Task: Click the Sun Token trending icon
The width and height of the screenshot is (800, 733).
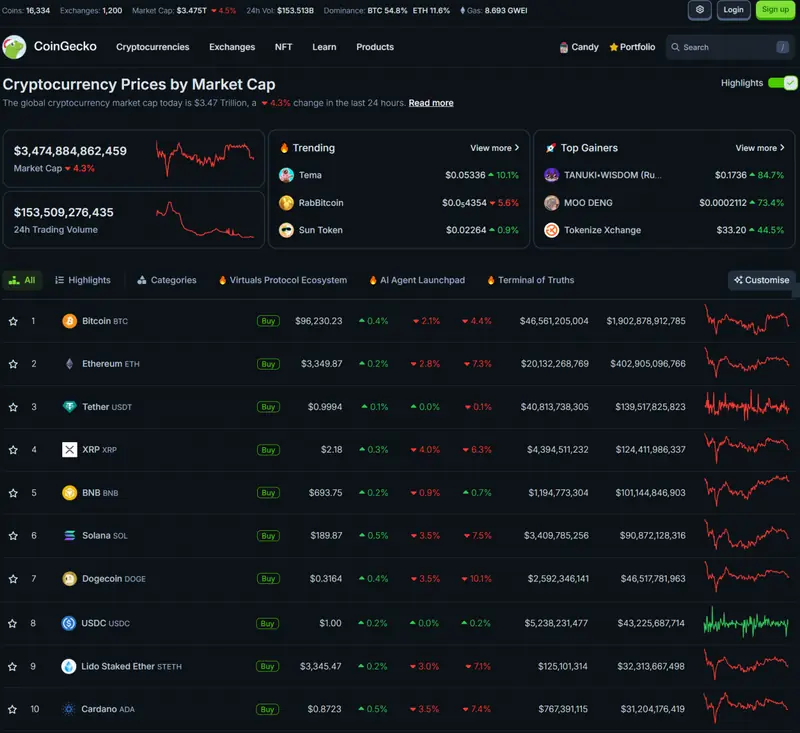Action: 286,230
